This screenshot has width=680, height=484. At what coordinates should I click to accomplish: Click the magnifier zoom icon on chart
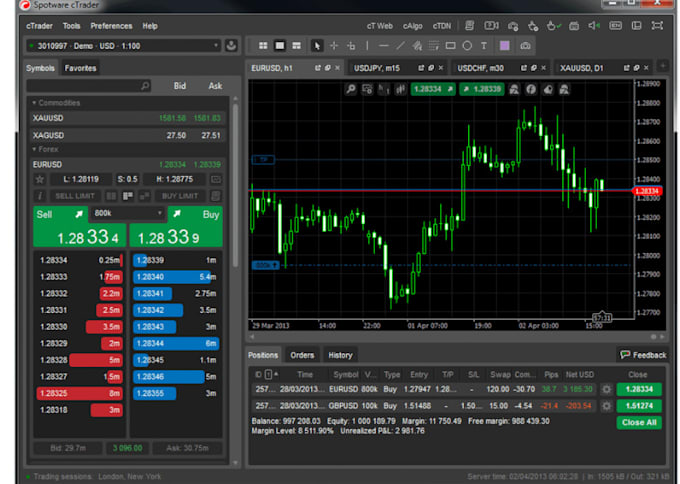click(352, 89)
